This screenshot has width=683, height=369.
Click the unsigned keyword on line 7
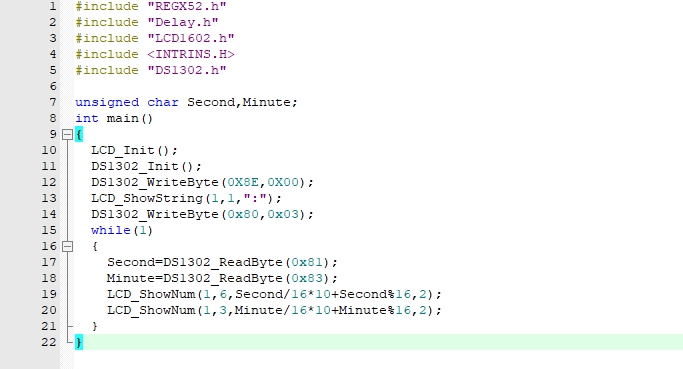[x=107, y=102]
